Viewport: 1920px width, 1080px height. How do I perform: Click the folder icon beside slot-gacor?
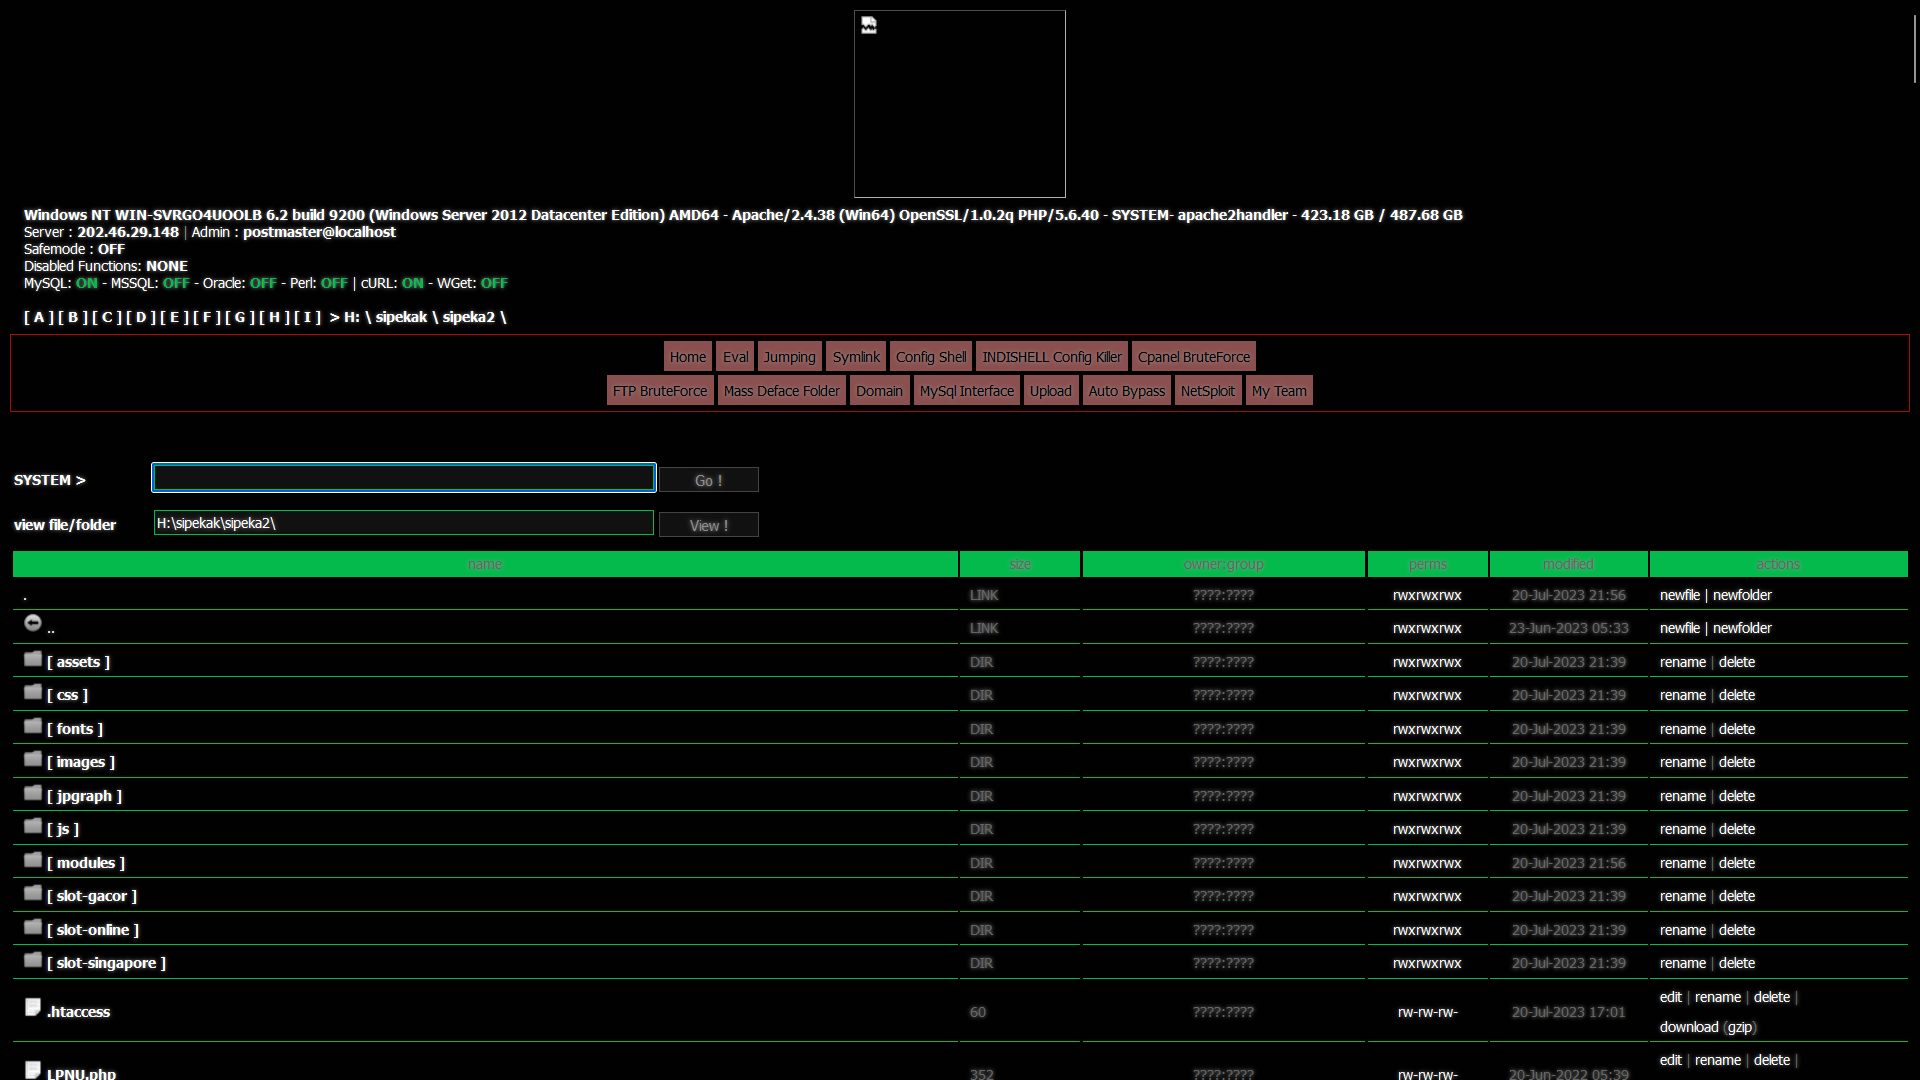click(x=33, y=893)
